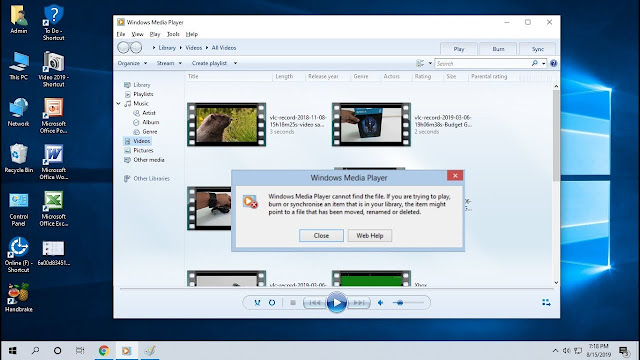
Task: Click the library scroll down arrow
Action: point(556,282)
